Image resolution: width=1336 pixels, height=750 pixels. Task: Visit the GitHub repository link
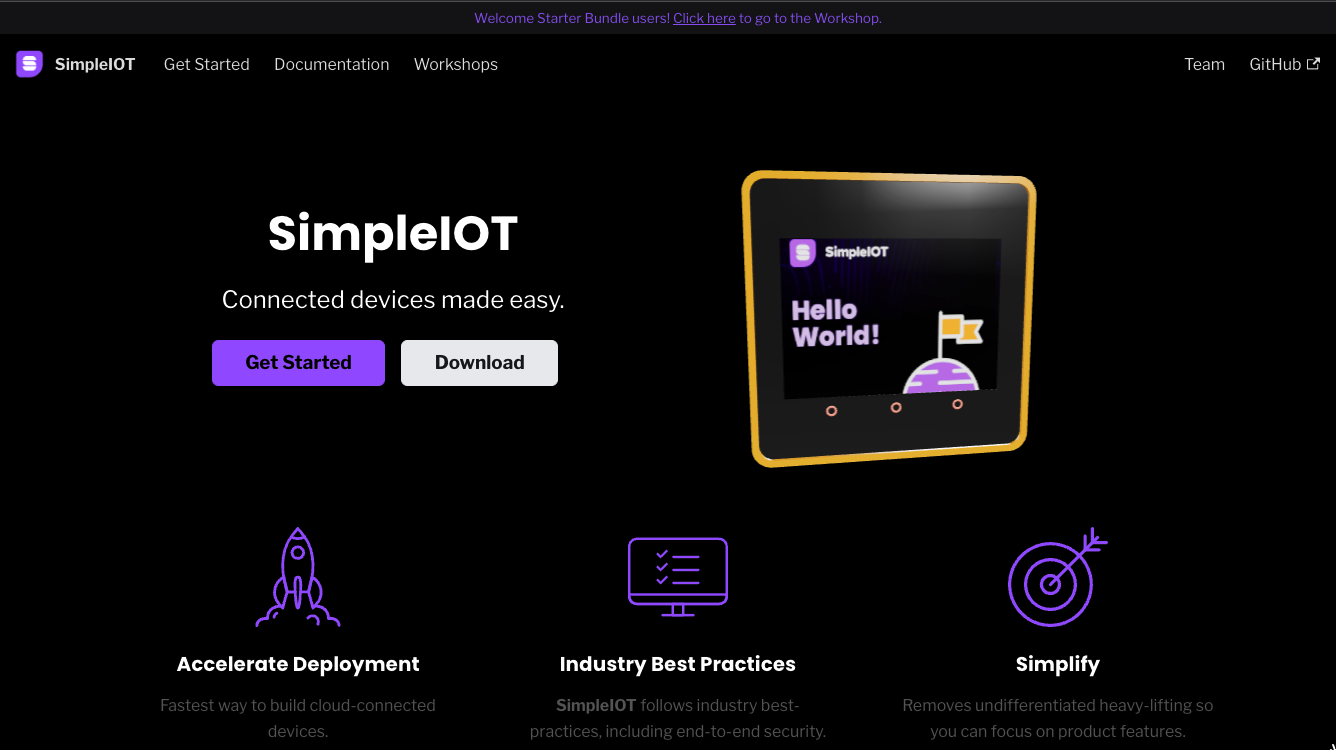[x=1276, y=64]
